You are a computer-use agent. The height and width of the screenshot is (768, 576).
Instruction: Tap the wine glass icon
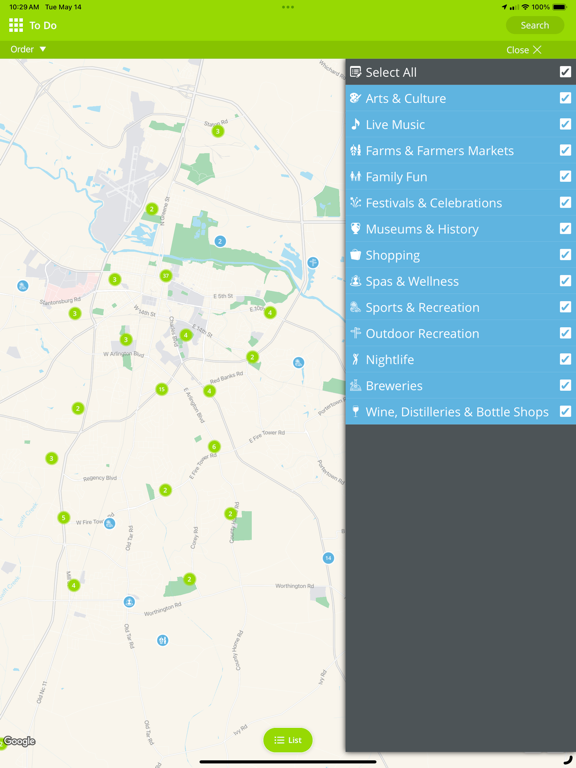pyautogui.click(x=356, y=411)
